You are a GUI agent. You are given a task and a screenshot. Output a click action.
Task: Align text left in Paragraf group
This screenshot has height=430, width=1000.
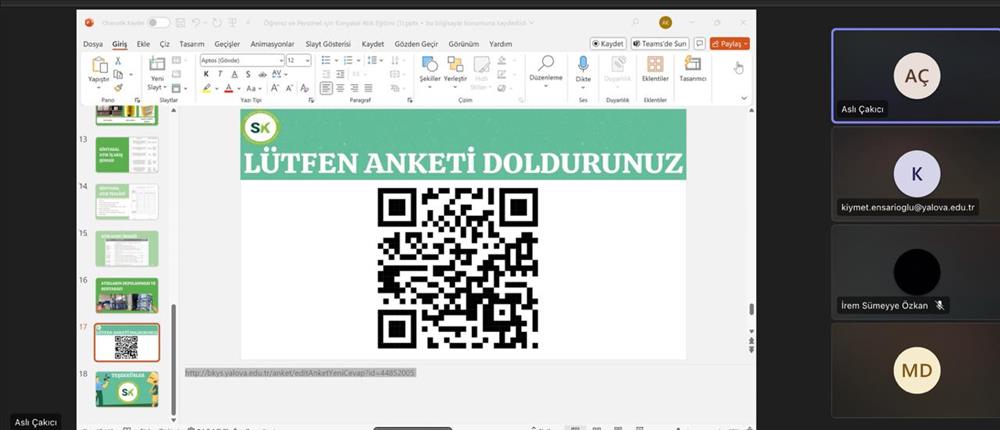click(x=326, y=88)
